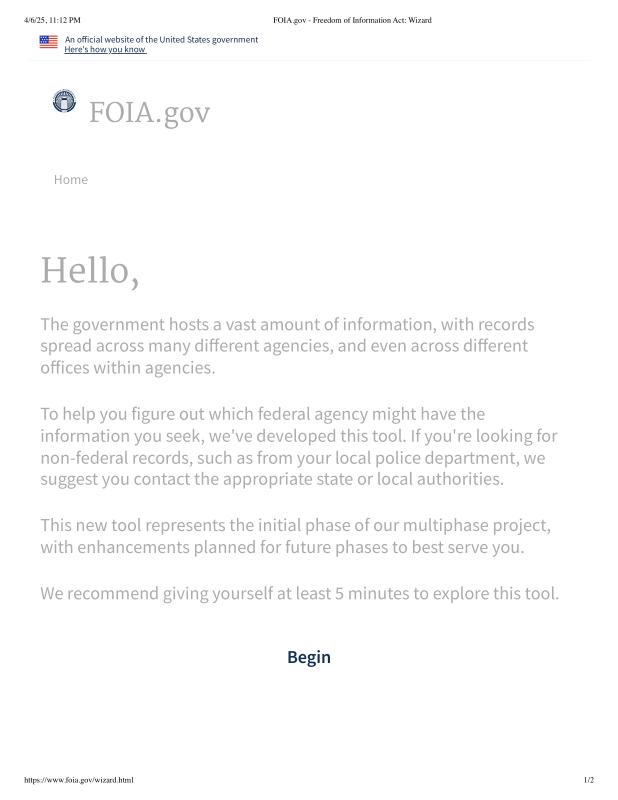Viewport: 618px width, 800px height.
Task: Click the "We recommend giving yourself" sentence
Action: tap(299, 593)
